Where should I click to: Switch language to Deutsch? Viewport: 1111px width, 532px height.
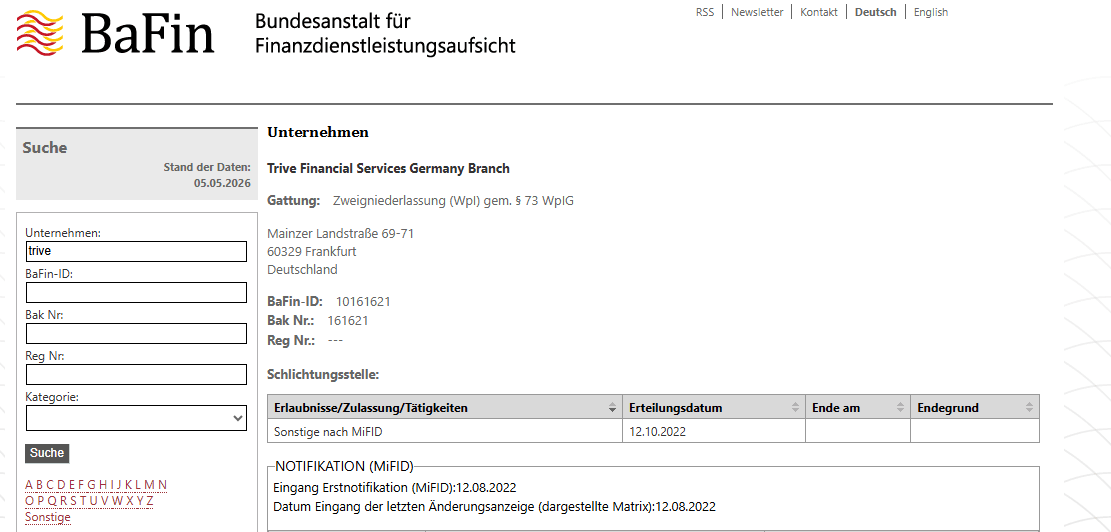(876, 12)
